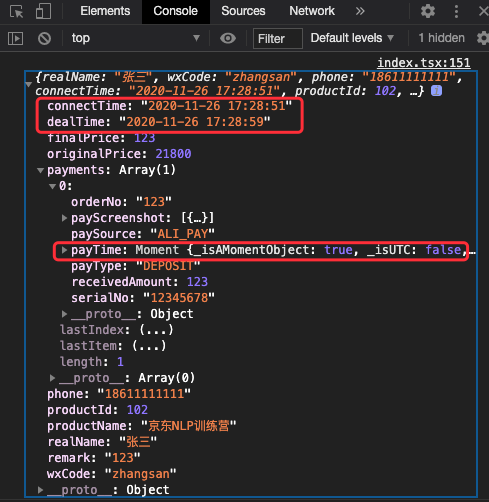Close the DevTools panel
Image resolution: width=489 pixels, height=502 pixels.
click(x=483, y=11)
